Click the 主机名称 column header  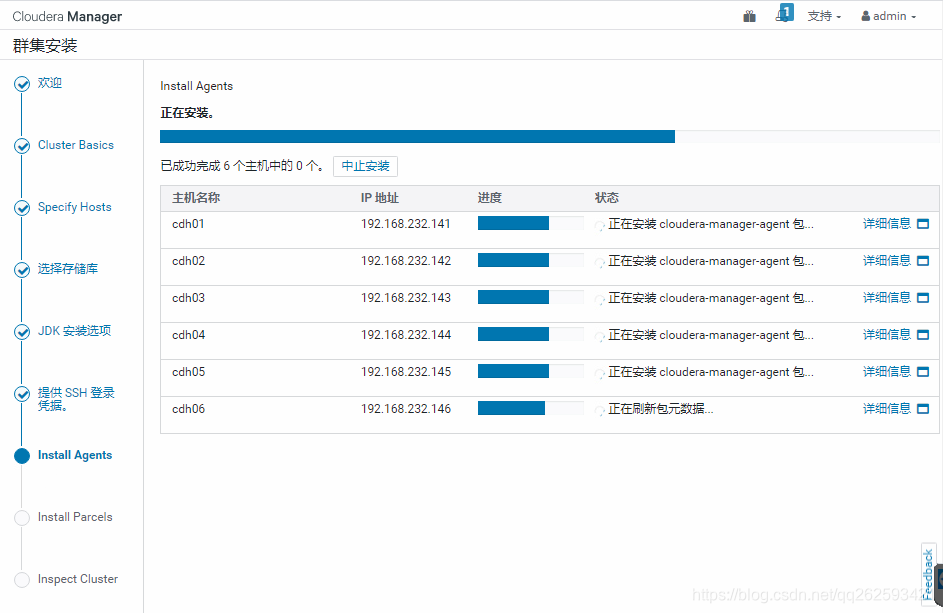coord(196,198)
